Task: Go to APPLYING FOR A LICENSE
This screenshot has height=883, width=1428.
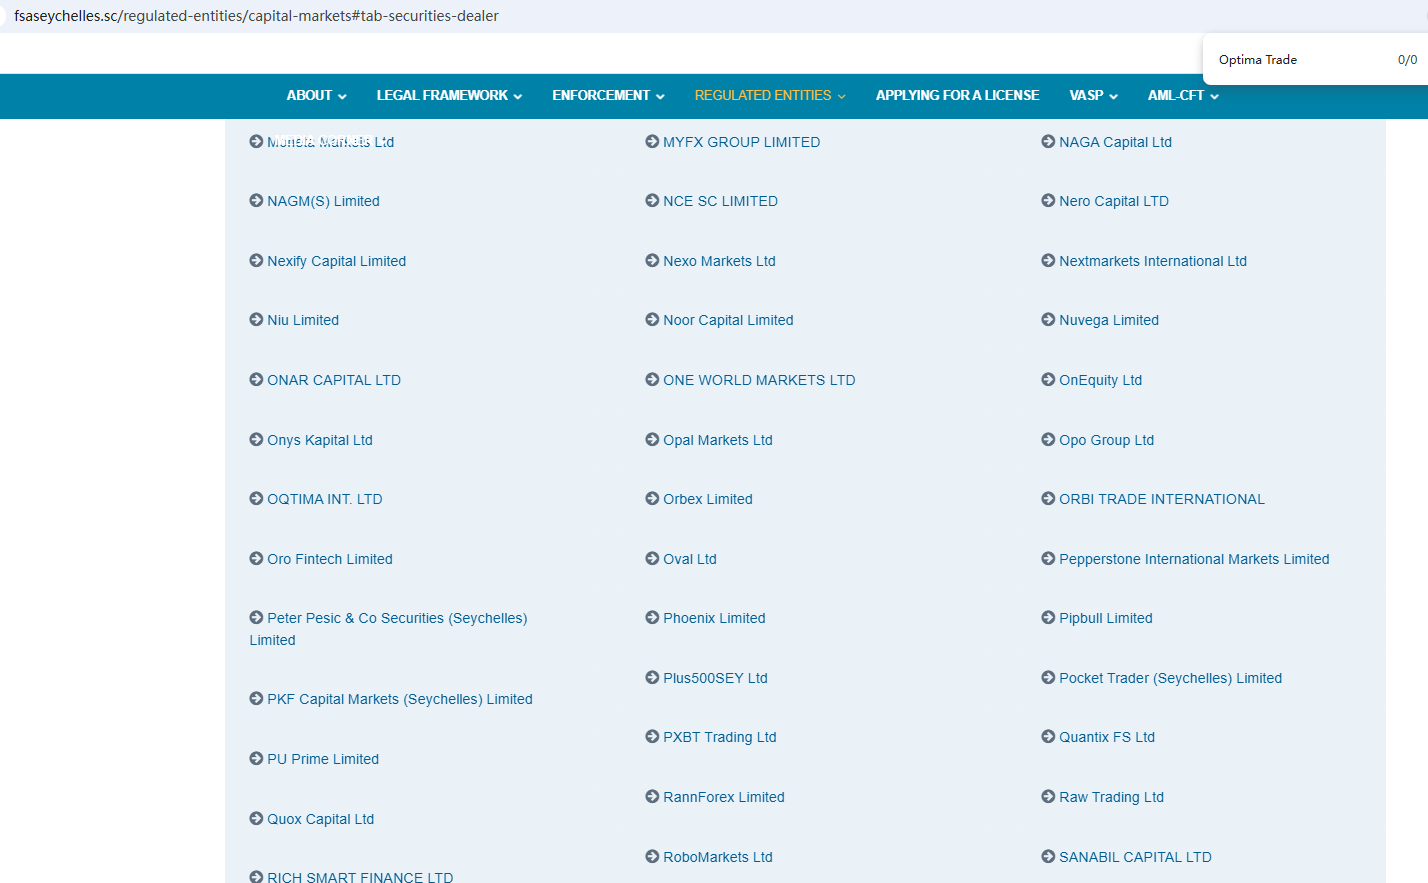Action: [957, 96]
